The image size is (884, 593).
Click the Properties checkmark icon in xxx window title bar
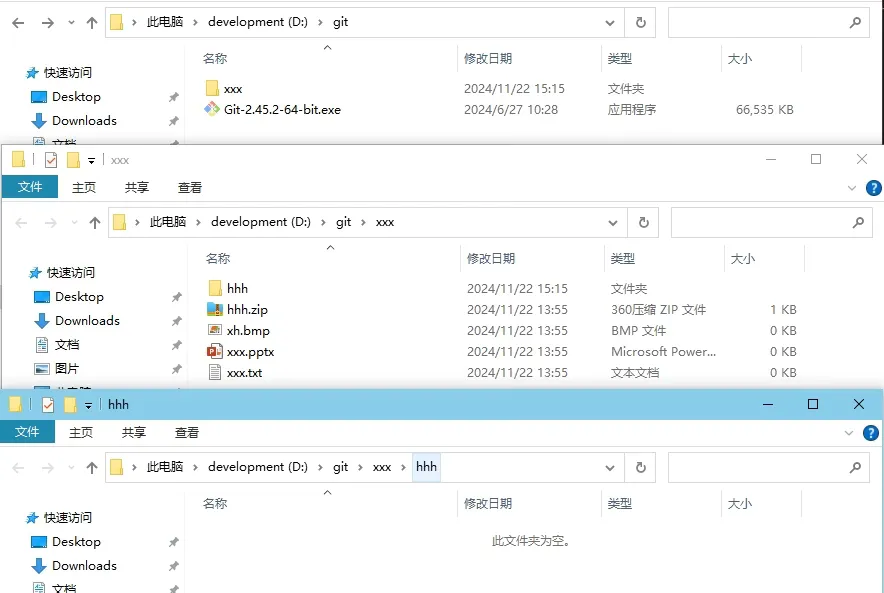point(51,160)
